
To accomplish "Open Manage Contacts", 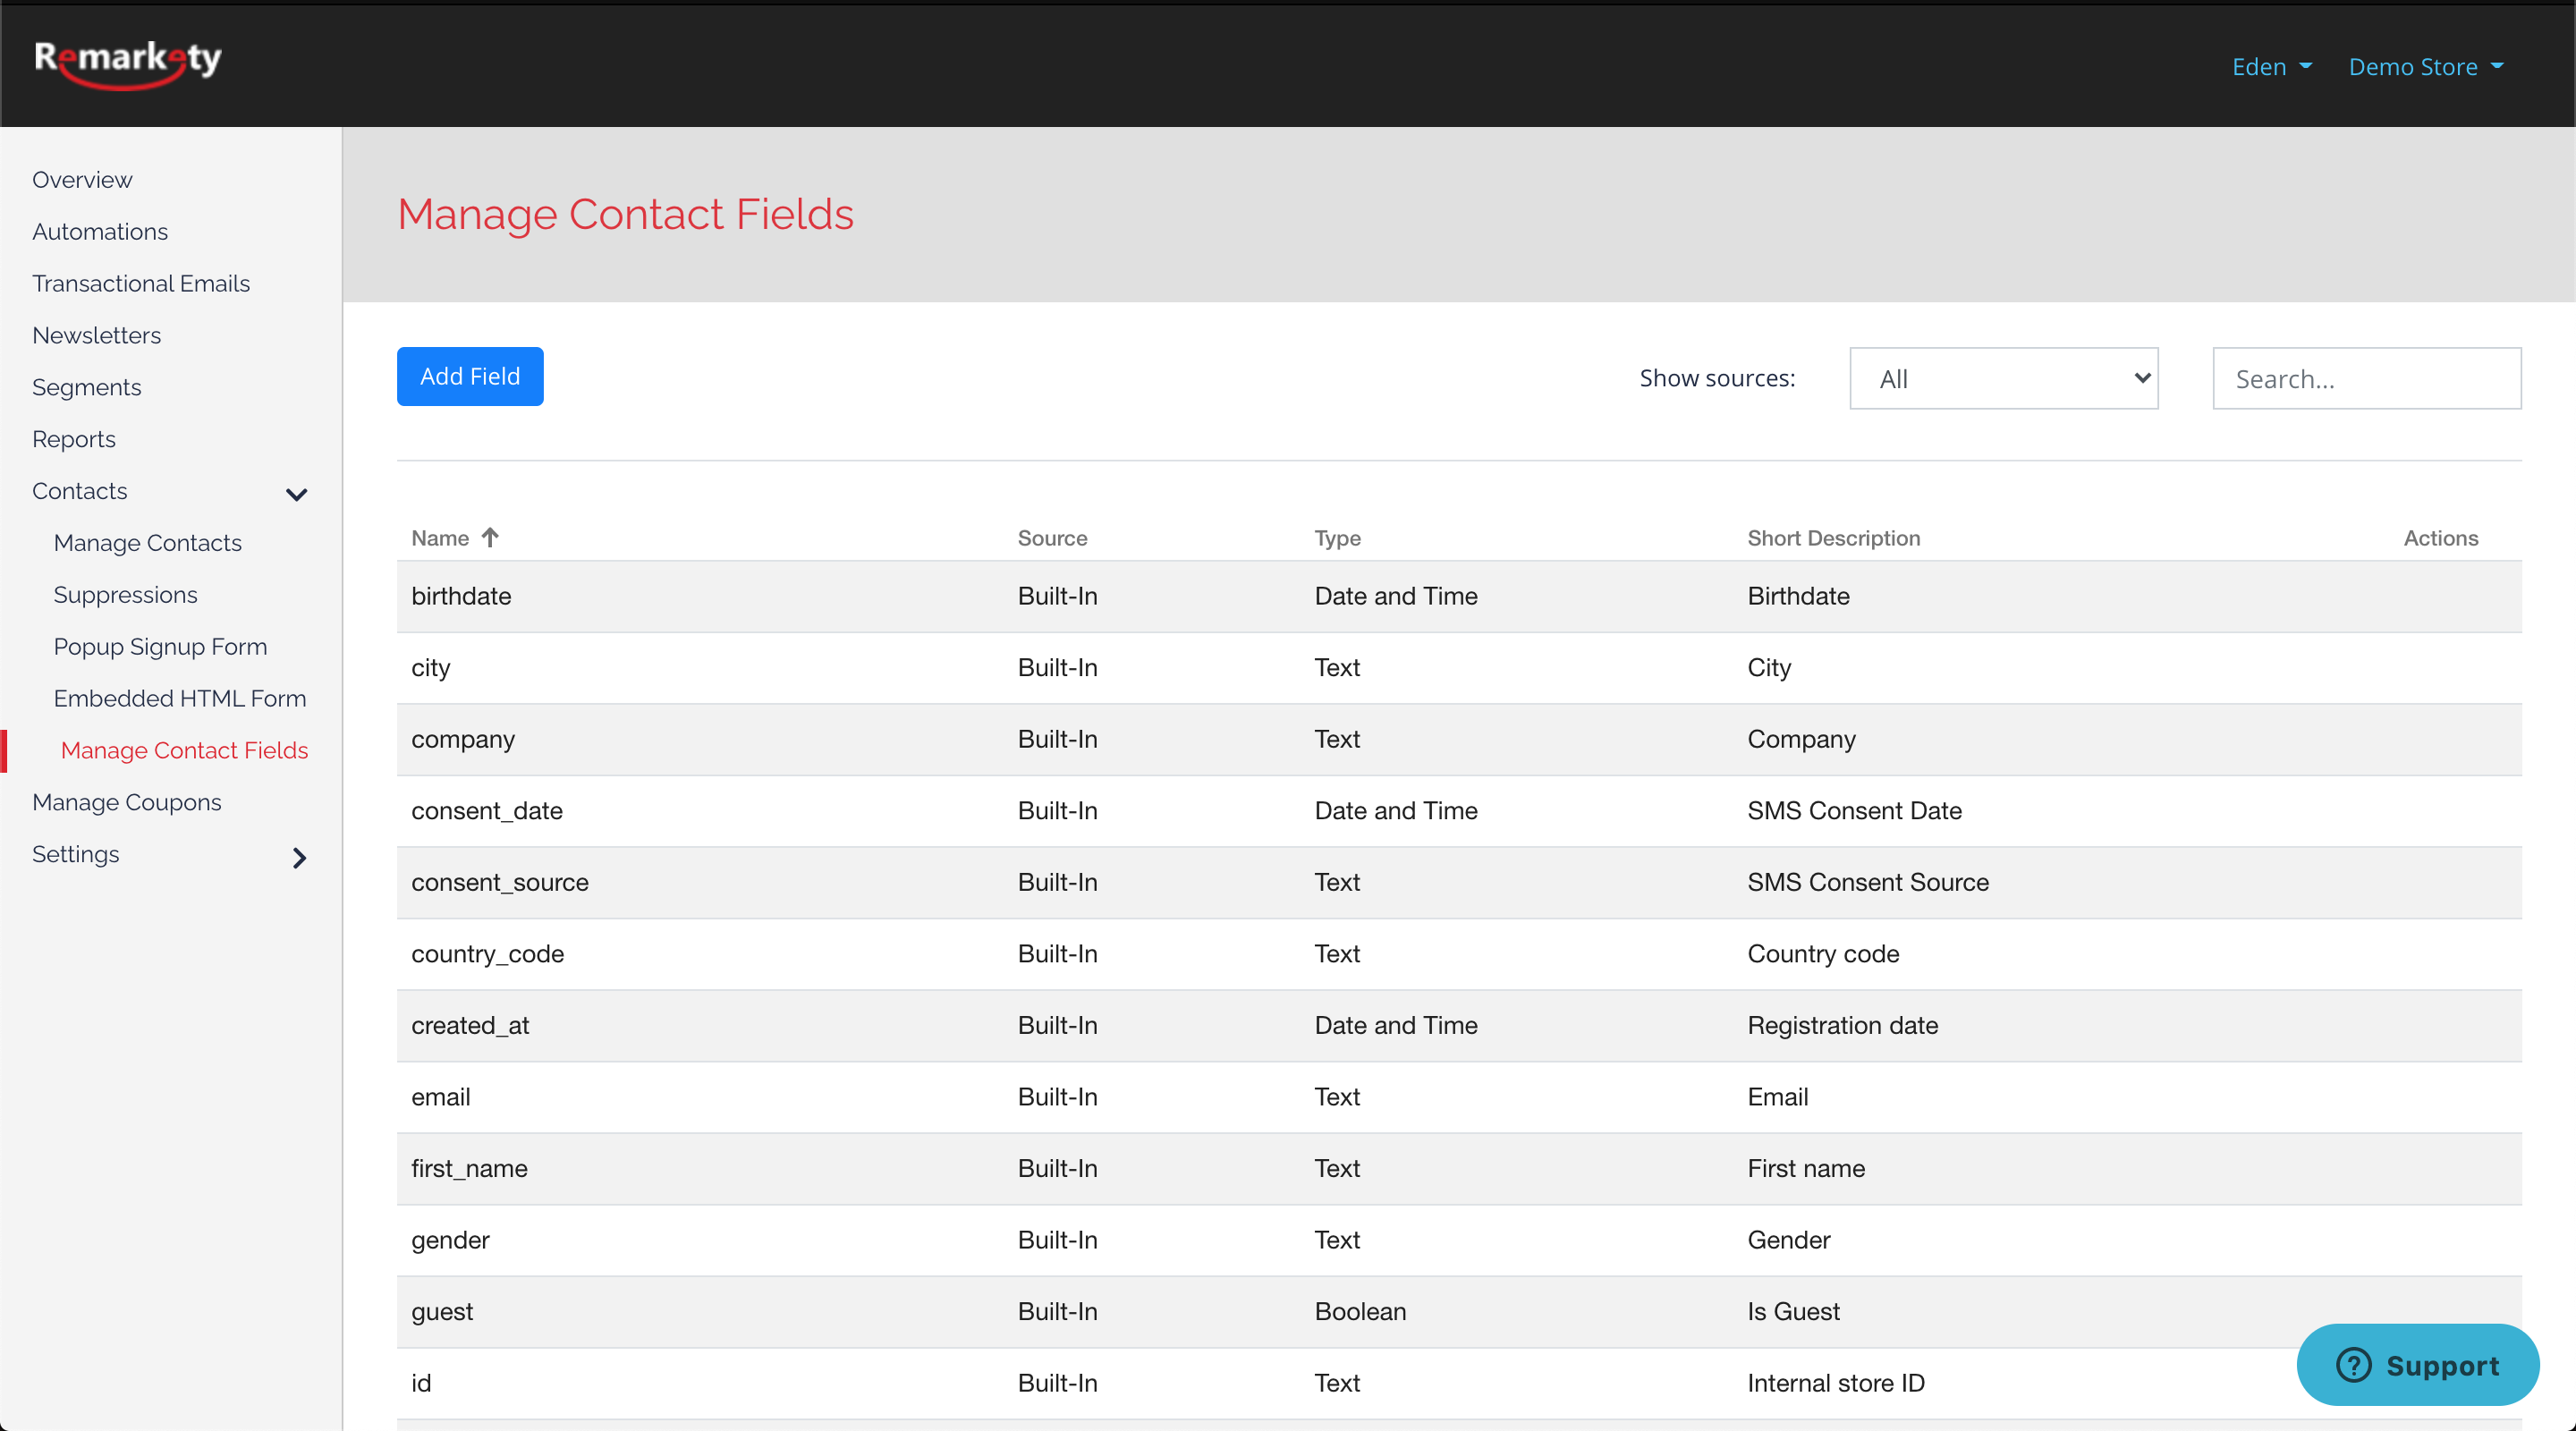I will tap(148, 543).
